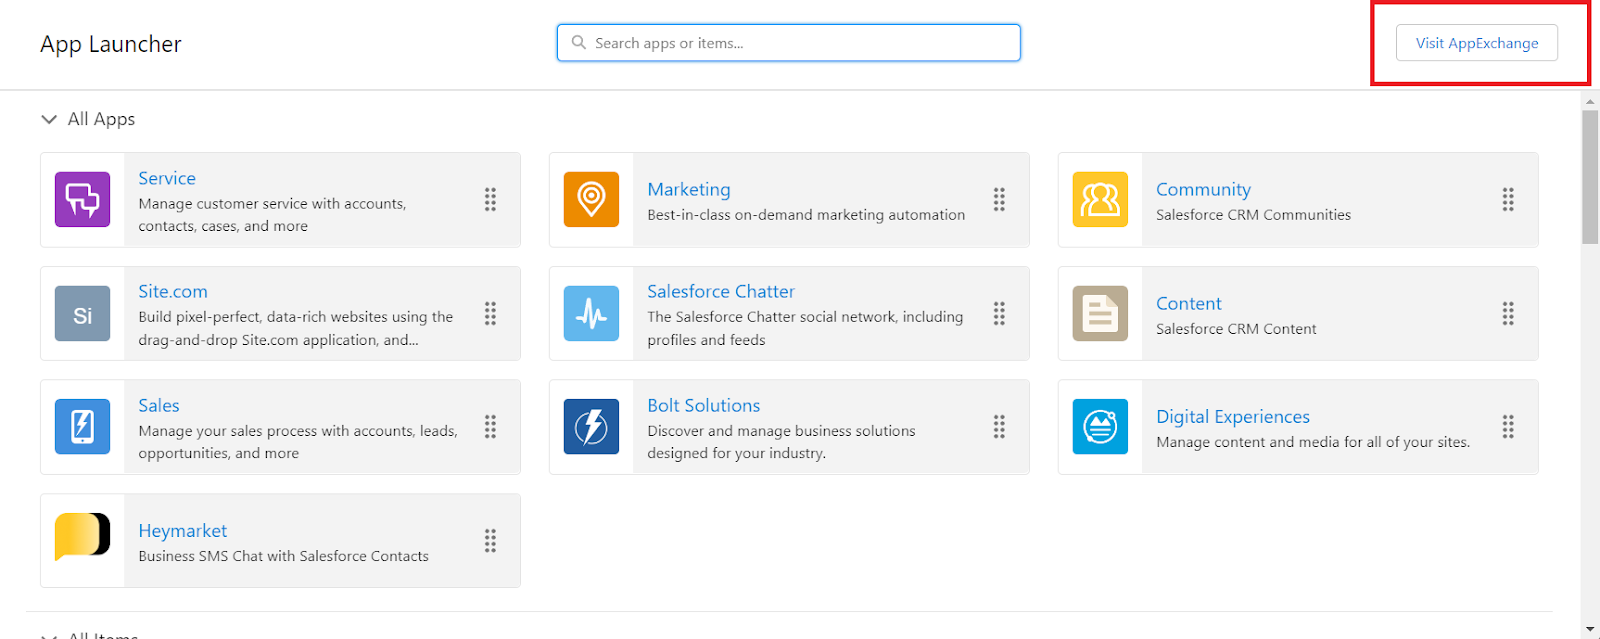Viewport: 1600px width, 639px height.
Task: Open the Bolt Solutions app link
Action: tap(704, 405)
